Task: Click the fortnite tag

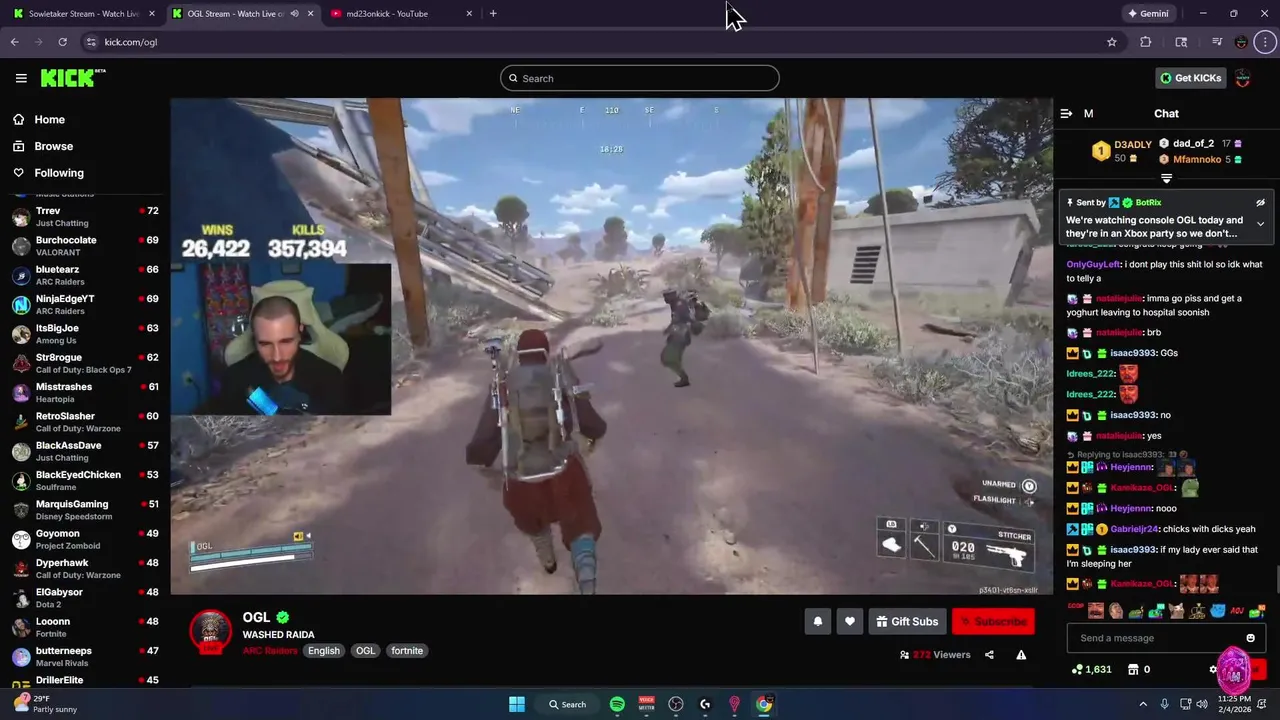Action: point(407,651)
